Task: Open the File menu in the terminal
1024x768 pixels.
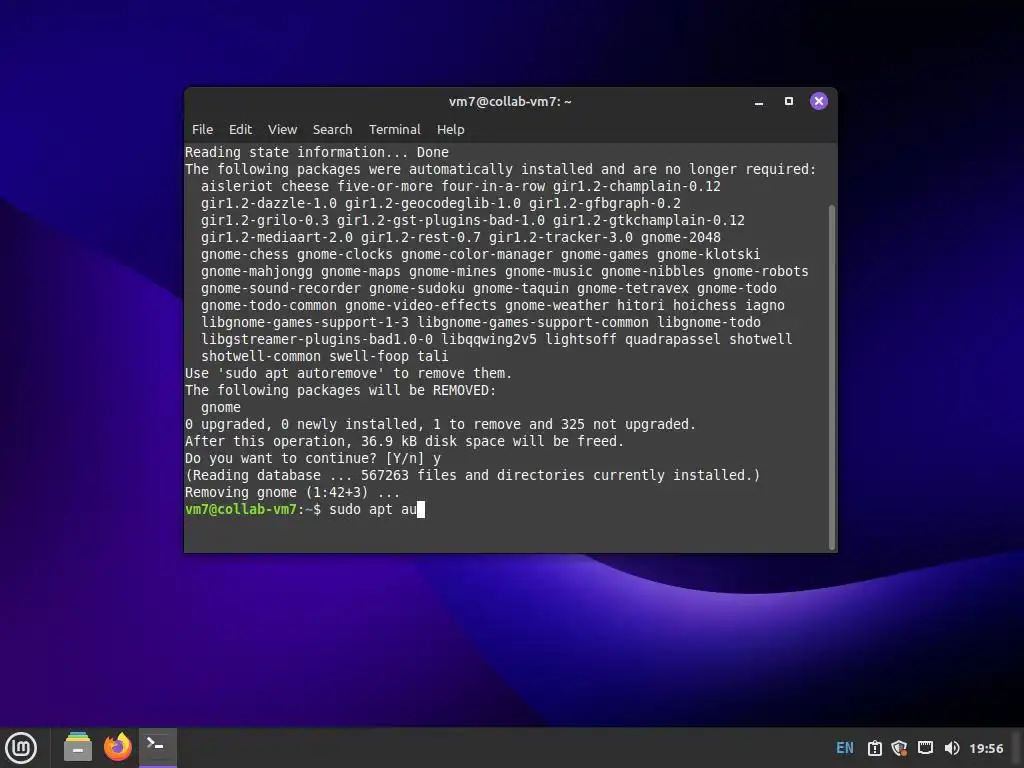Action: tap(202, 129)
